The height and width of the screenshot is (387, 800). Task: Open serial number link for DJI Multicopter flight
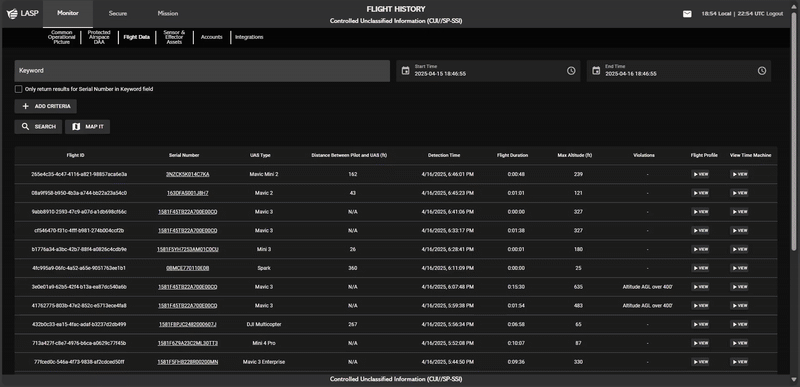[187, 324]
